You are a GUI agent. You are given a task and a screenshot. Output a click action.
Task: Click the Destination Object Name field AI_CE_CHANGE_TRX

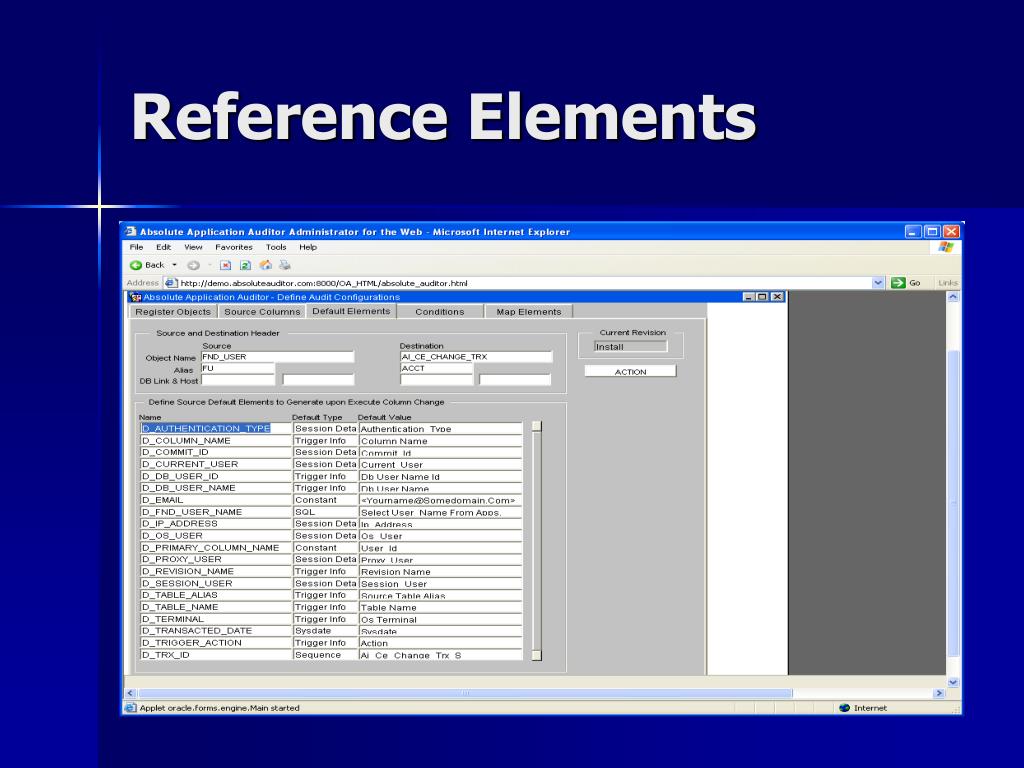pos(476,357)
